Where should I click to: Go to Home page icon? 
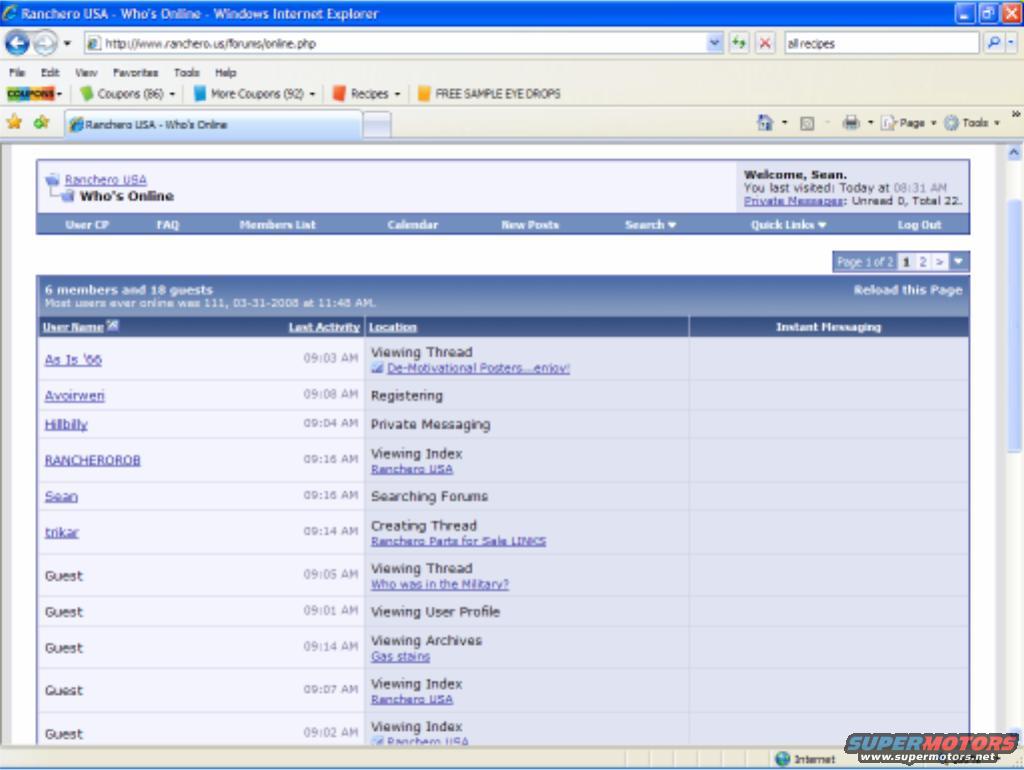[x=765, y=123]
